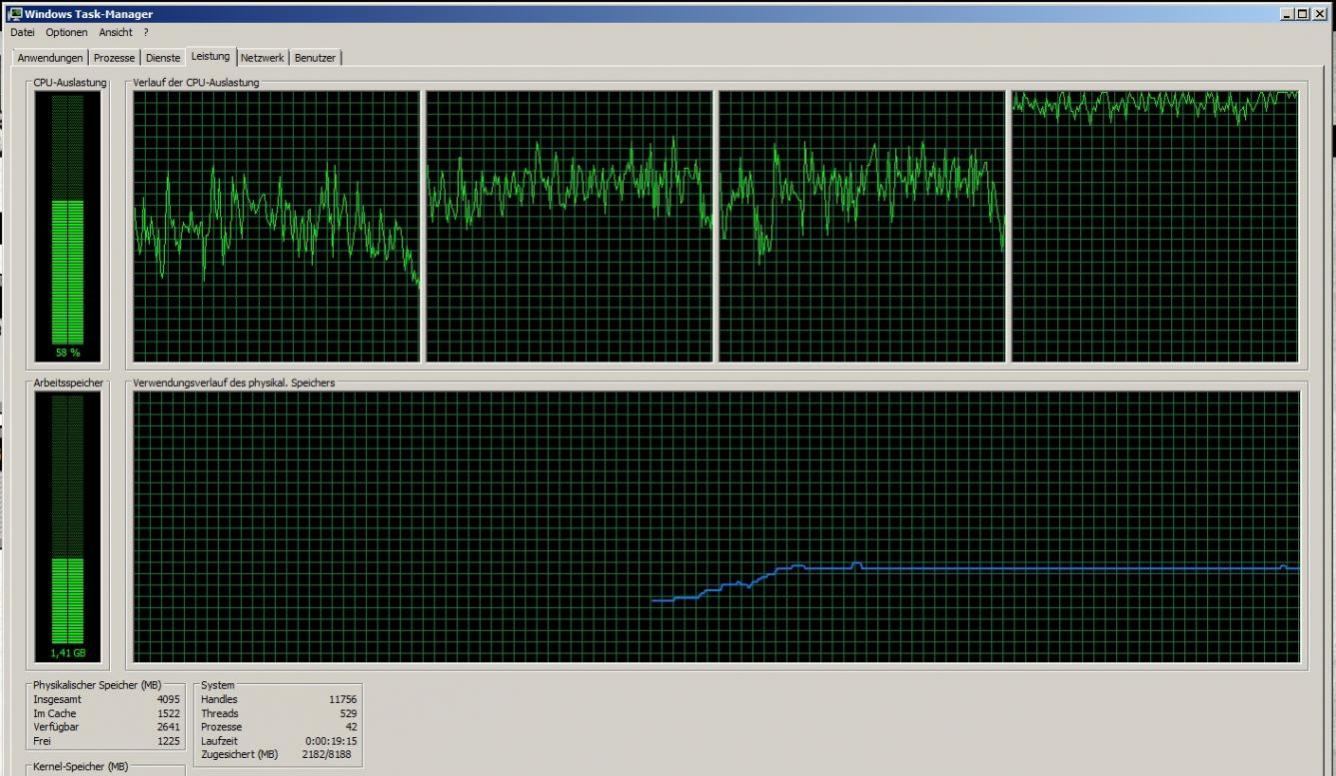Open the Optionen menu

pyautogui.click(x=66, y=32)
